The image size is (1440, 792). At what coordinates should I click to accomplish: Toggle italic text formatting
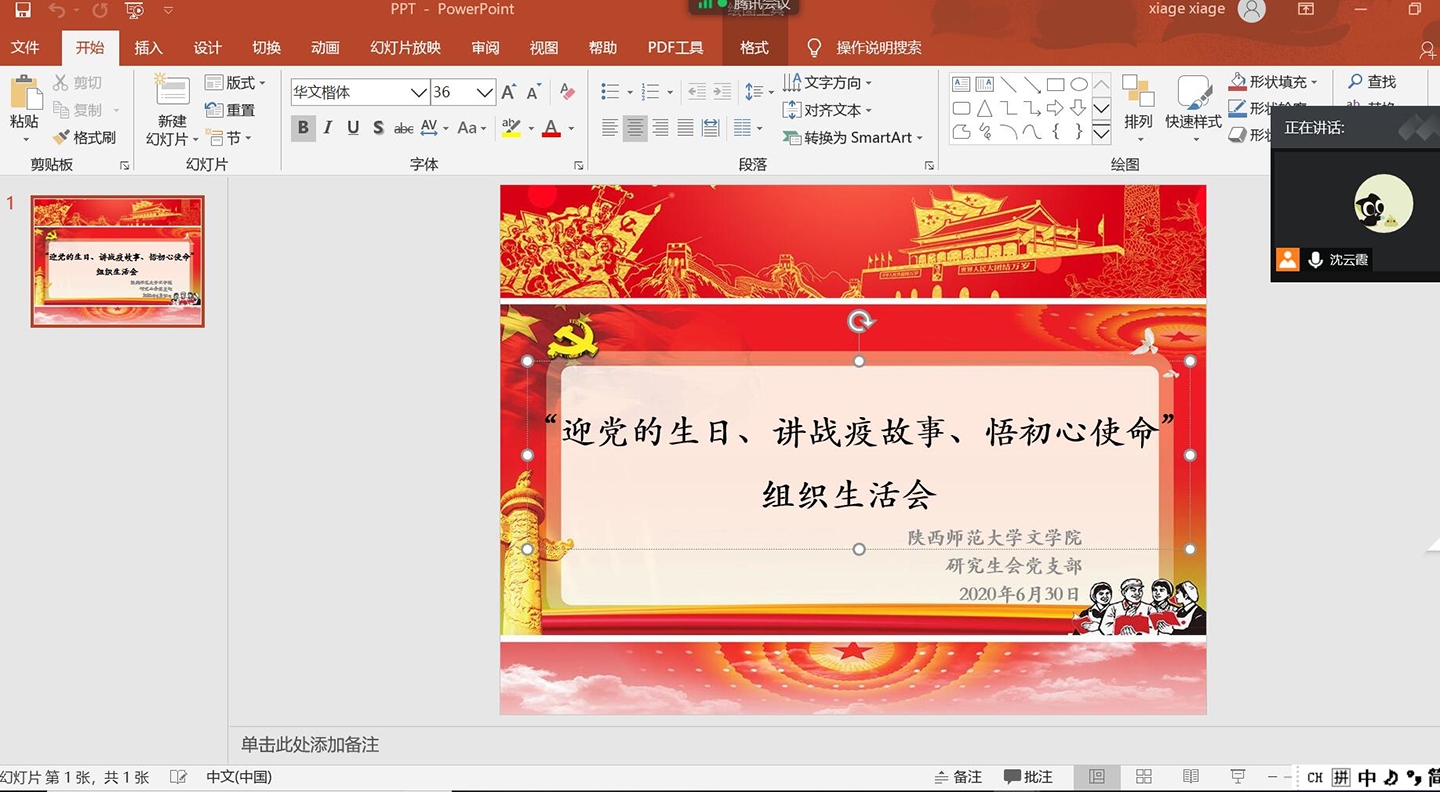(327, 128)
